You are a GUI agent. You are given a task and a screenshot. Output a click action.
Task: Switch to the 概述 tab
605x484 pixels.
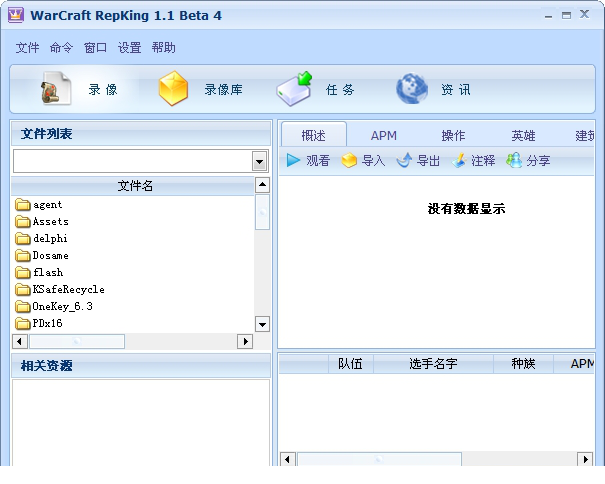coord(314,135)
